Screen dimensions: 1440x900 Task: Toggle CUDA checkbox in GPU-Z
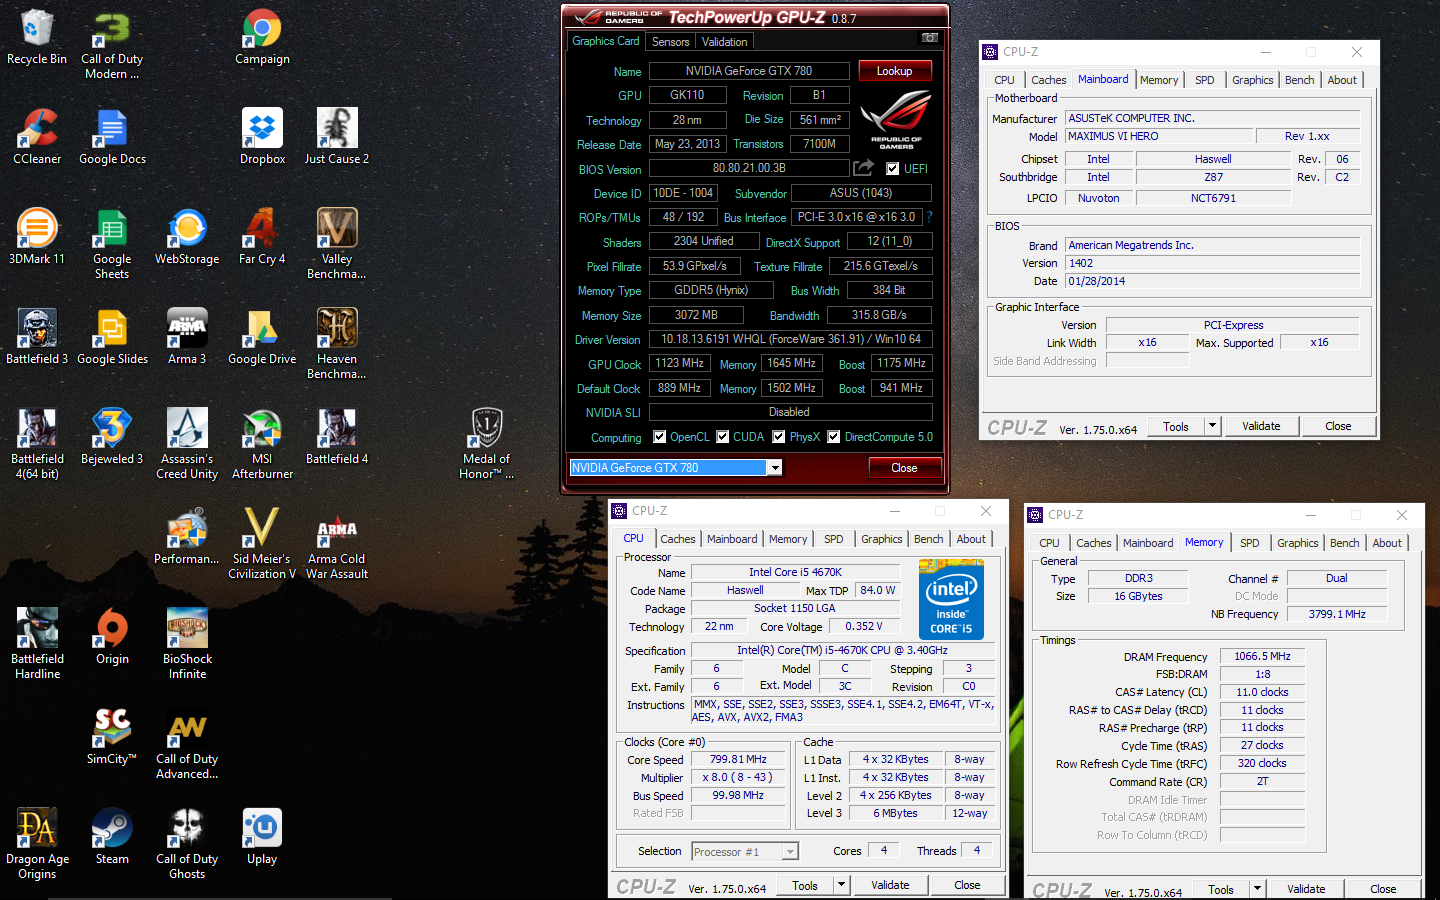(x=722, y=437)
